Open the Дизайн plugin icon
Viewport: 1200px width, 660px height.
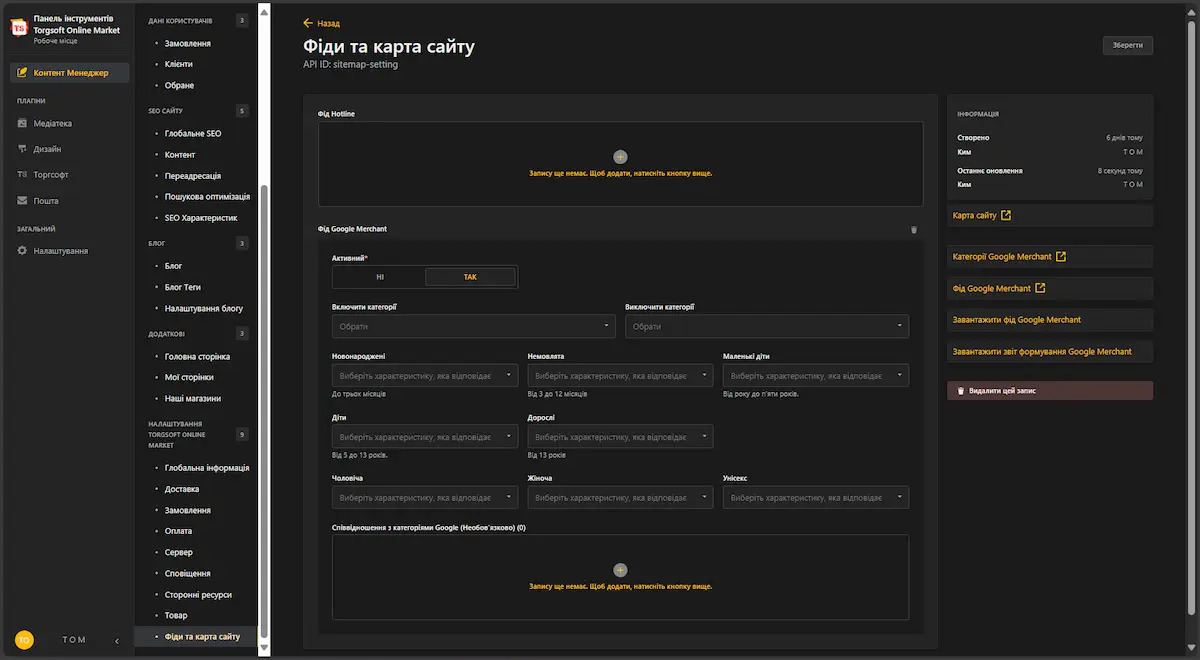pyautogui.click(x=22, y=149)
